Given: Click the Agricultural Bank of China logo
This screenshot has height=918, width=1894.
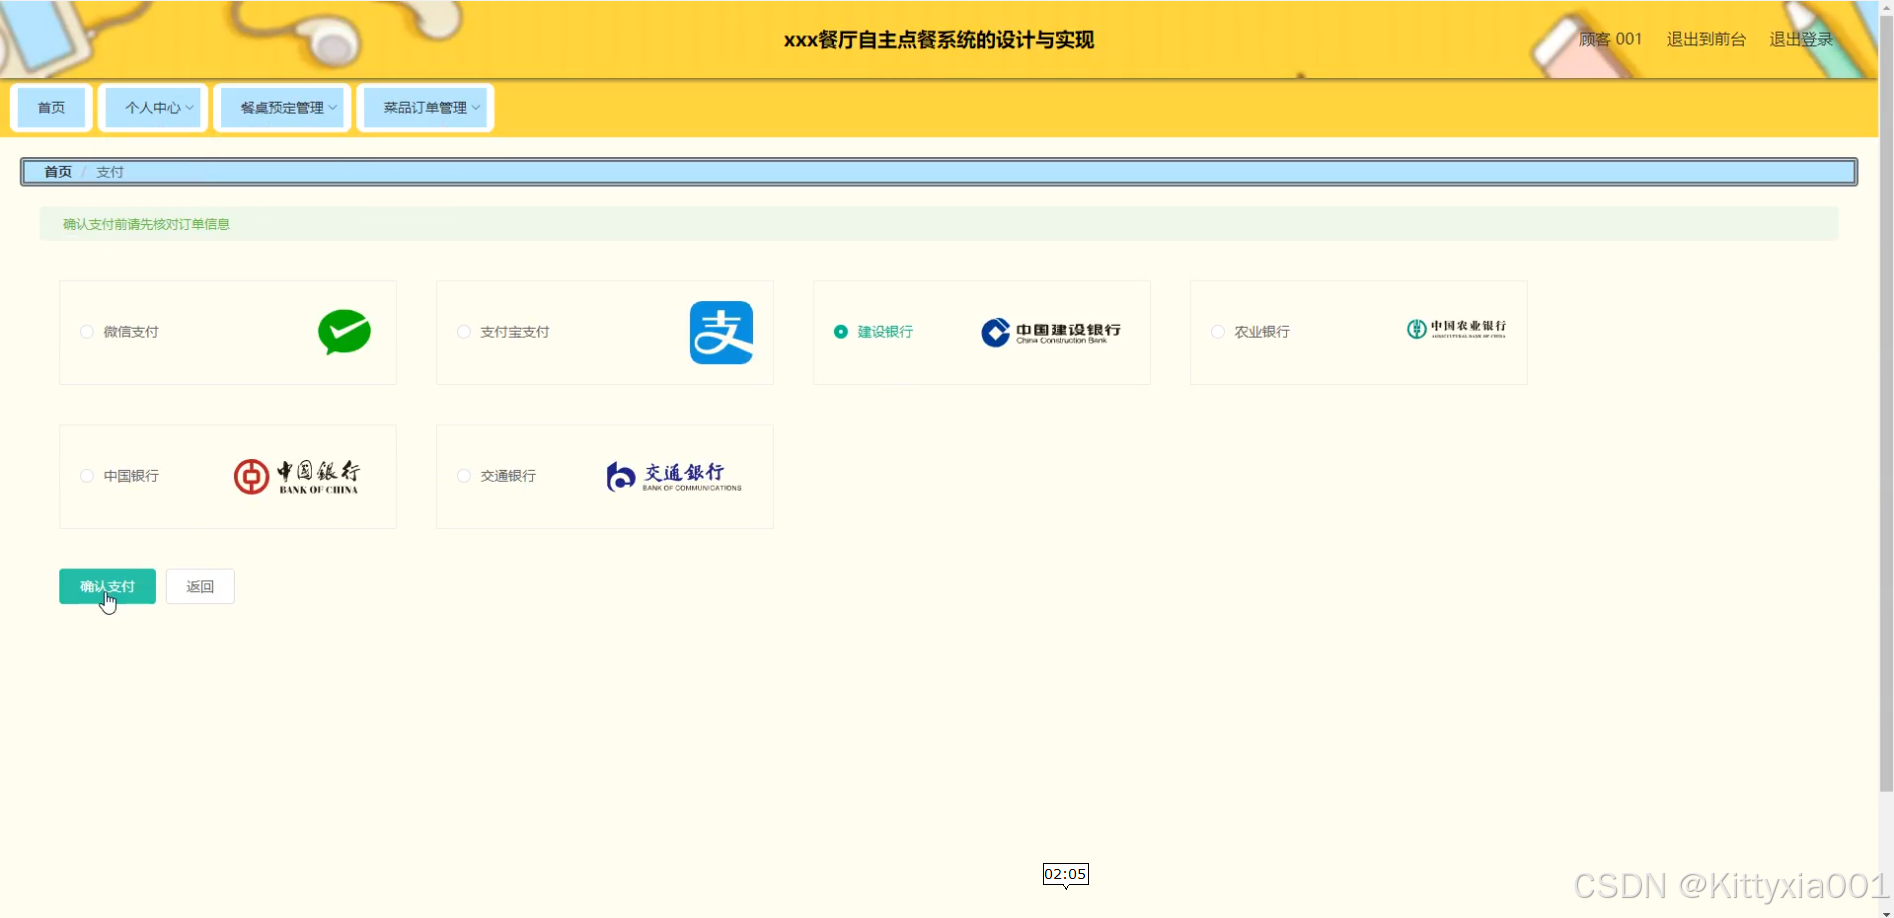Looking at the screenshot, I should (x=1456, y=329).
